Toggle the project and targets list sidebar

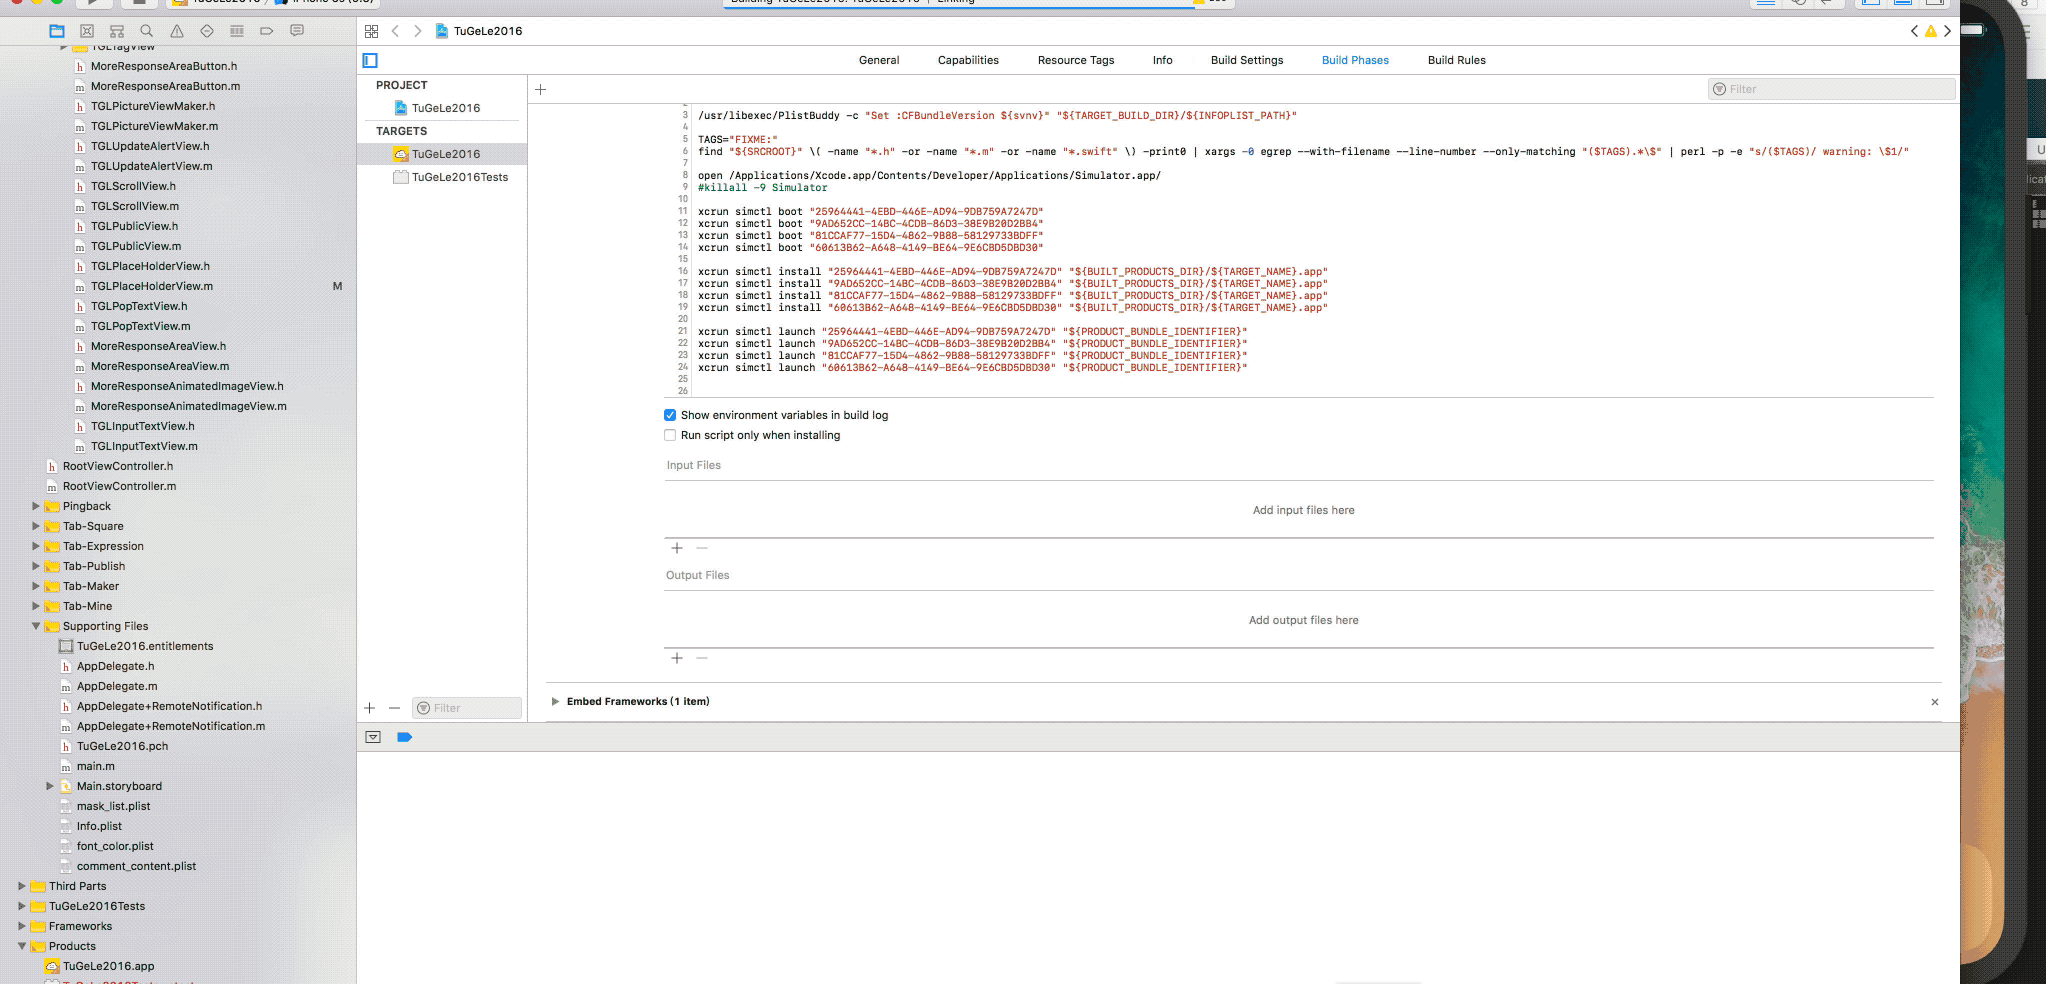coord(370,60)
